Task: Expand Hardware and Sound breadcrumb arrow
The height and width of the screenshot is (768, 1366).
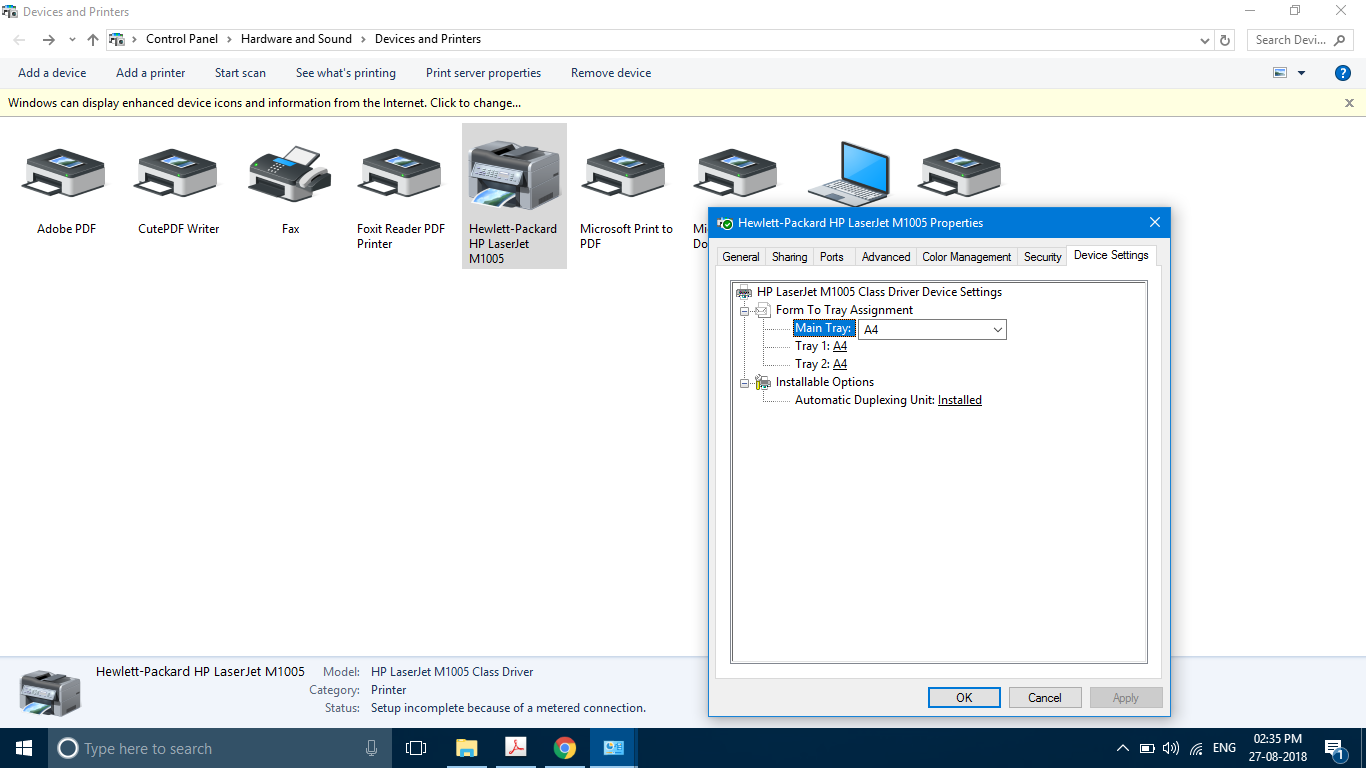Action: click(x=363, y=40)
